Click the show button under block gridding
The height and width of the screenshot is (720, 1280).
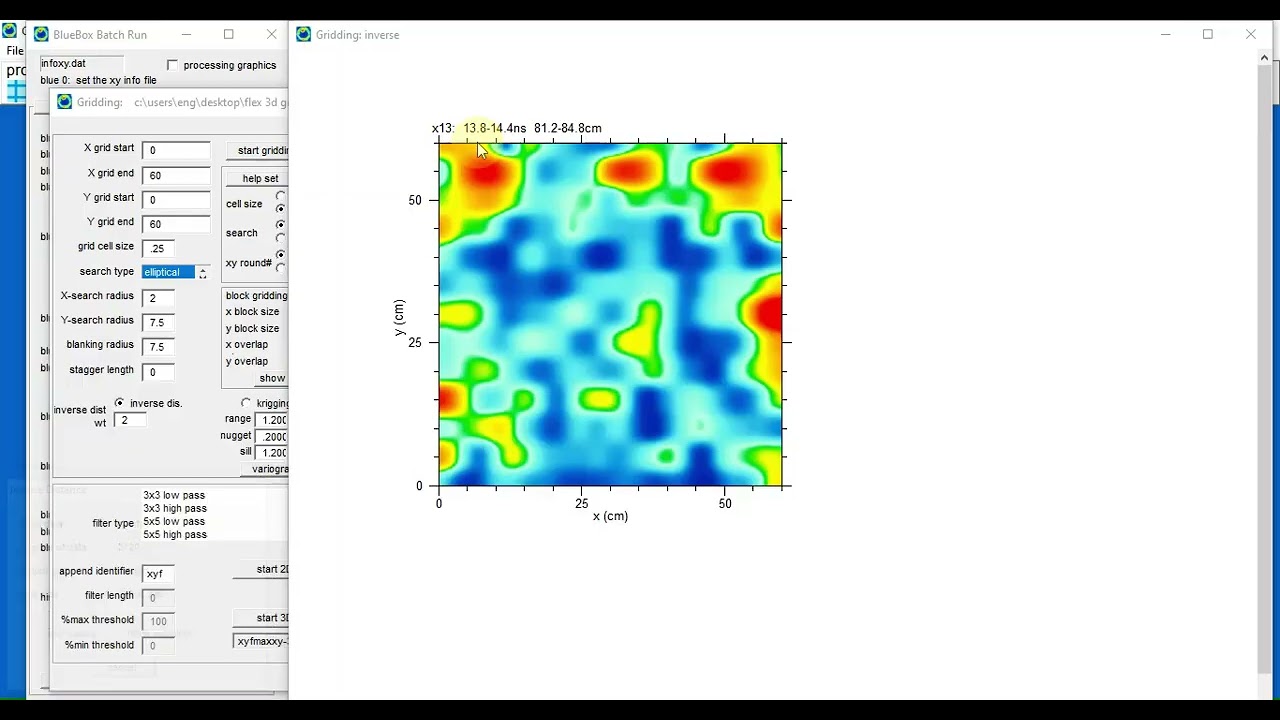(x=271, y=379)
